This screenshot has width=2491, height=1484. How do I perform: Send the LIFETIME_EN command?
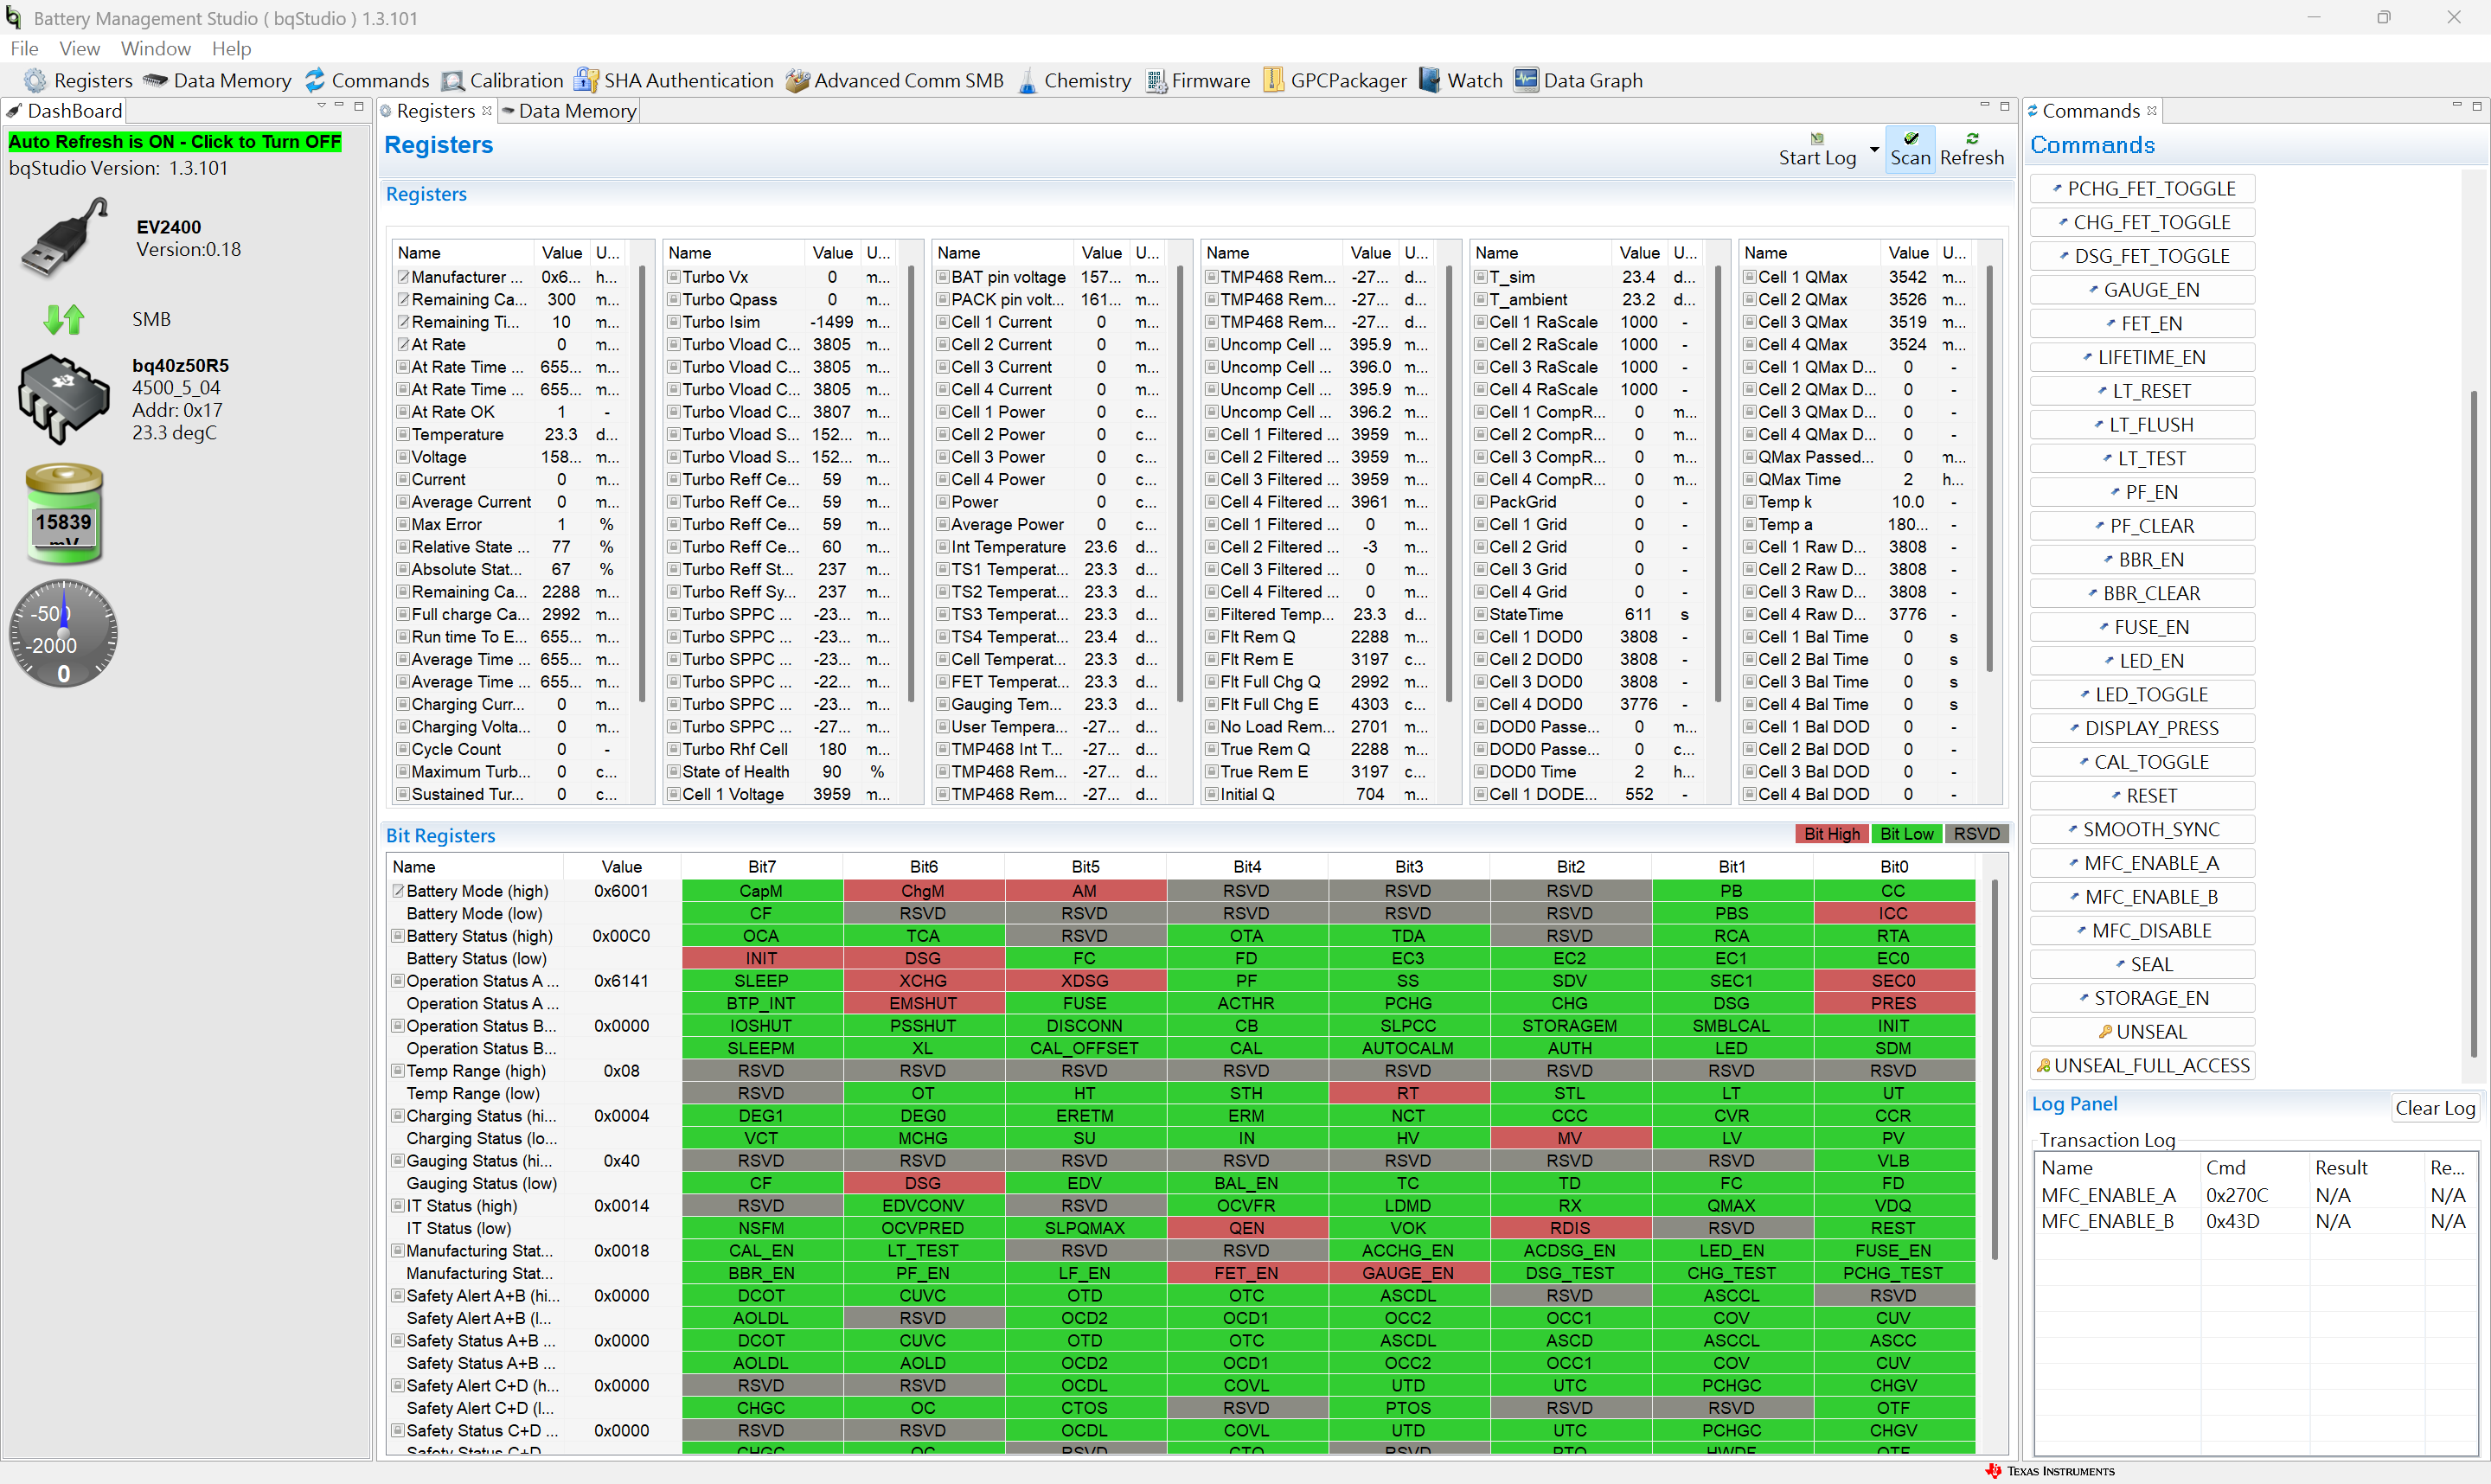[2142, 357]
